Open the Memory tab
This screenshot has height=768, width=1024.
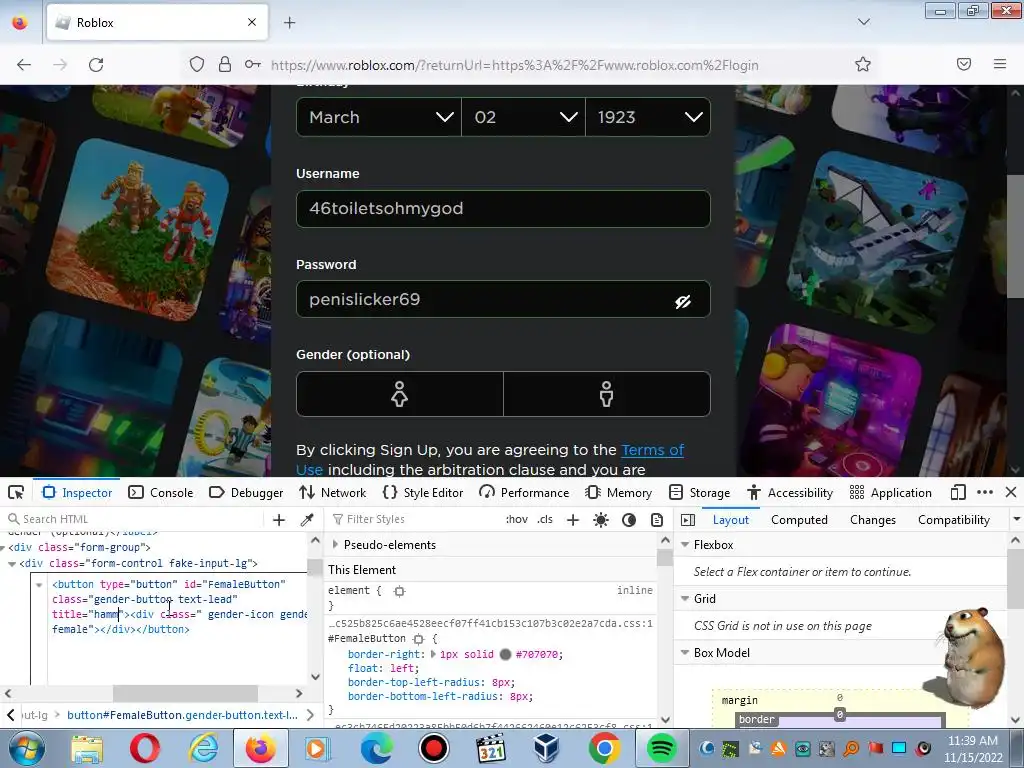click(618, 492)
